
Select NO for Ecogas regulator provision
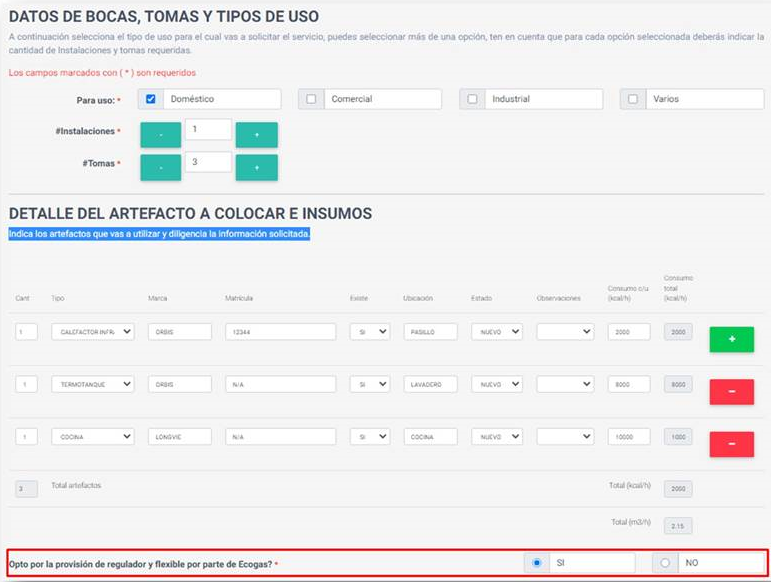pyautogui.click(x=665, y=563)
